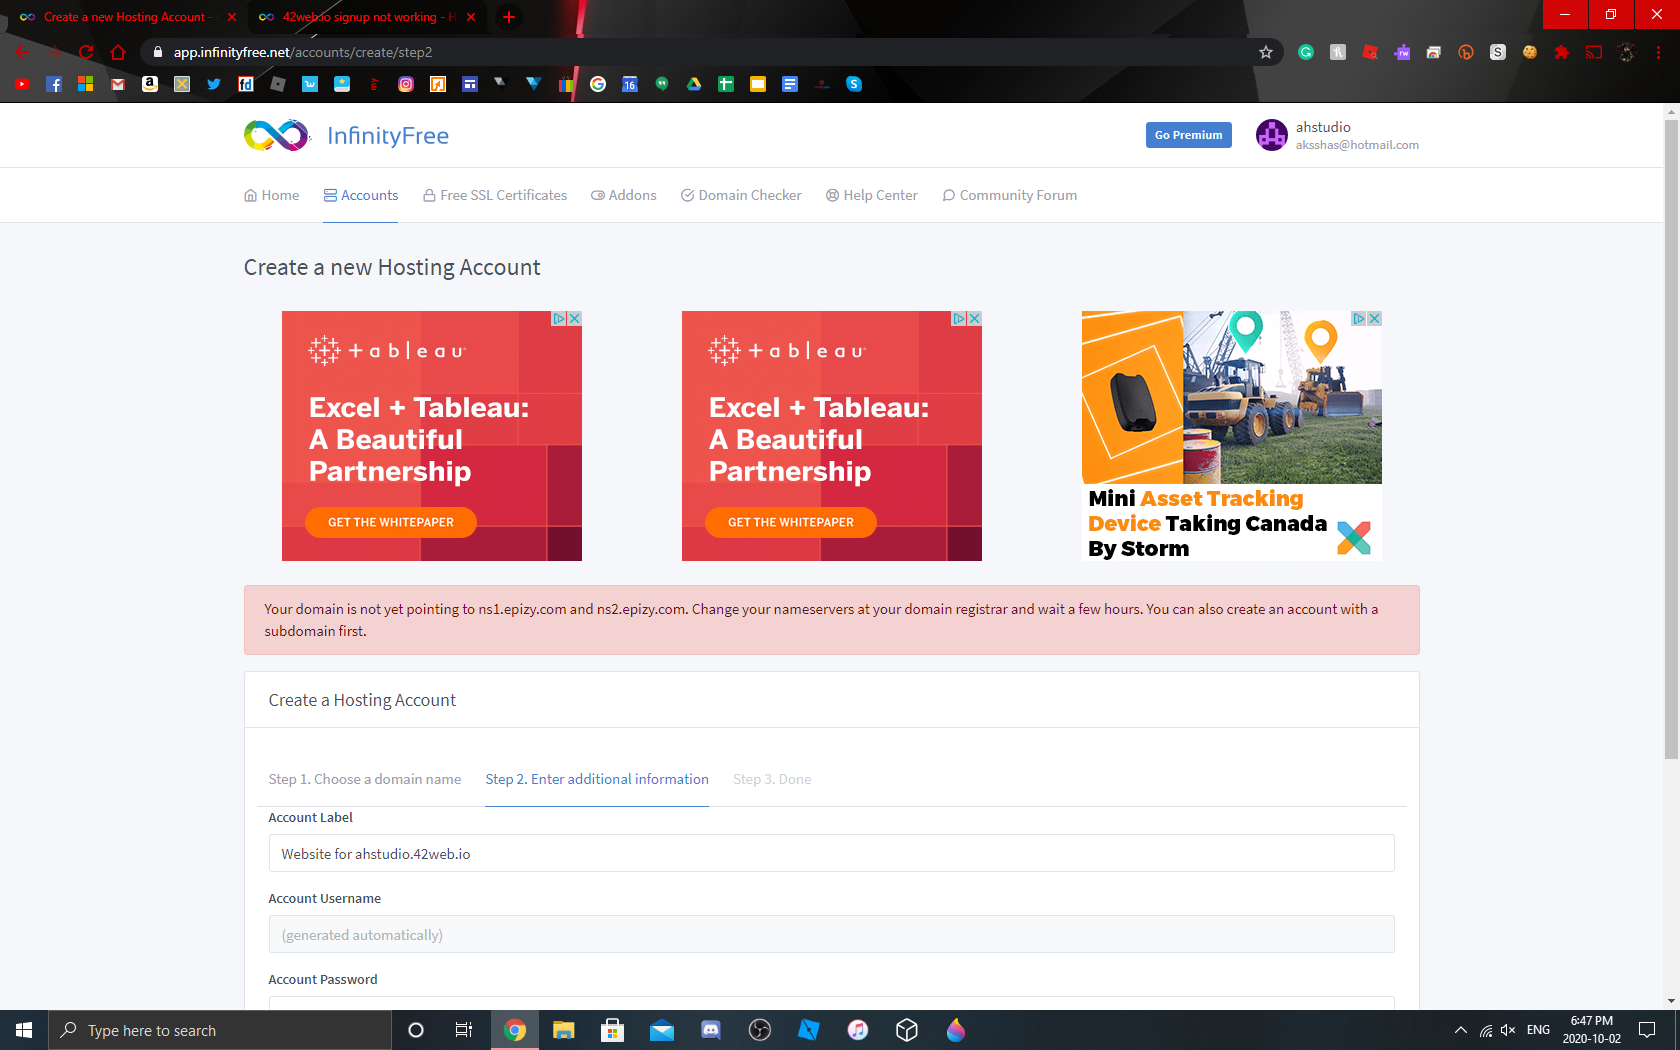The width and height of the screenshot is (1680, 1050).
Task: Open the Instagram bookmark icon
Action: (406, 84)
